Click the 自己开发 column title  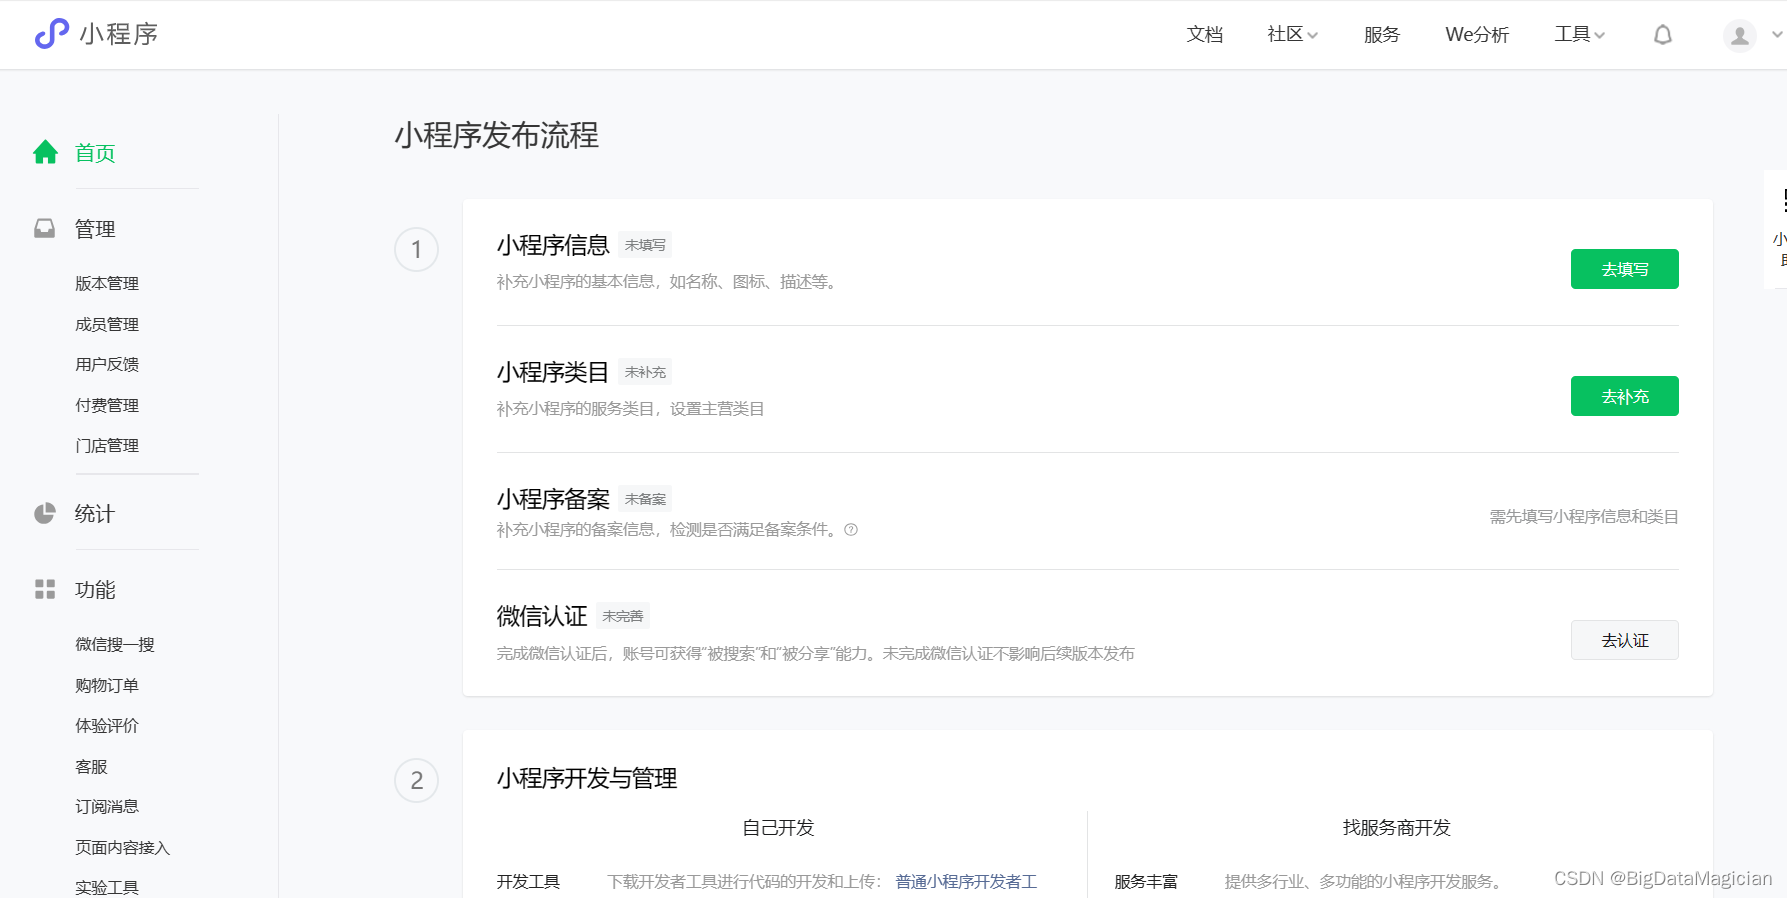pos(778,828)
